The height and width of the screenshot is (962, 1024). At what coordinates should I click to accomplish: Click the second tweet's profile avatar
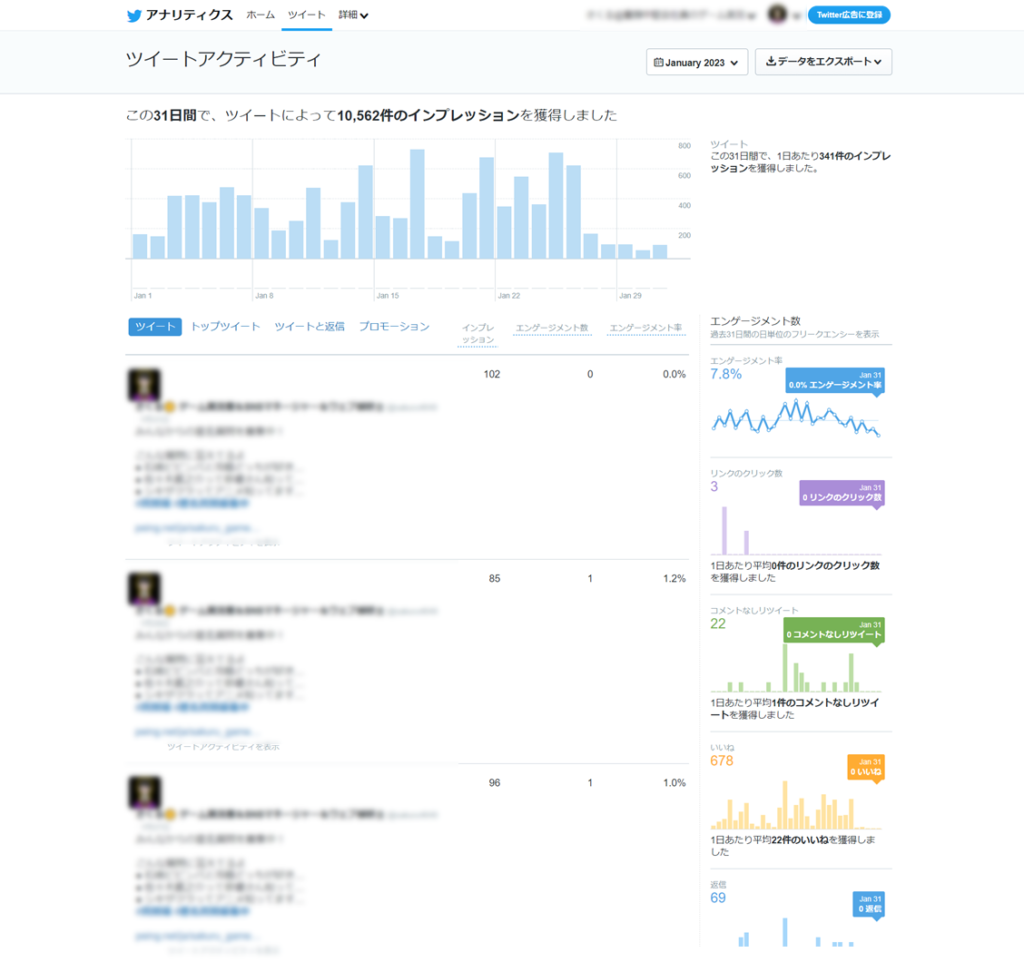(144, 589)
